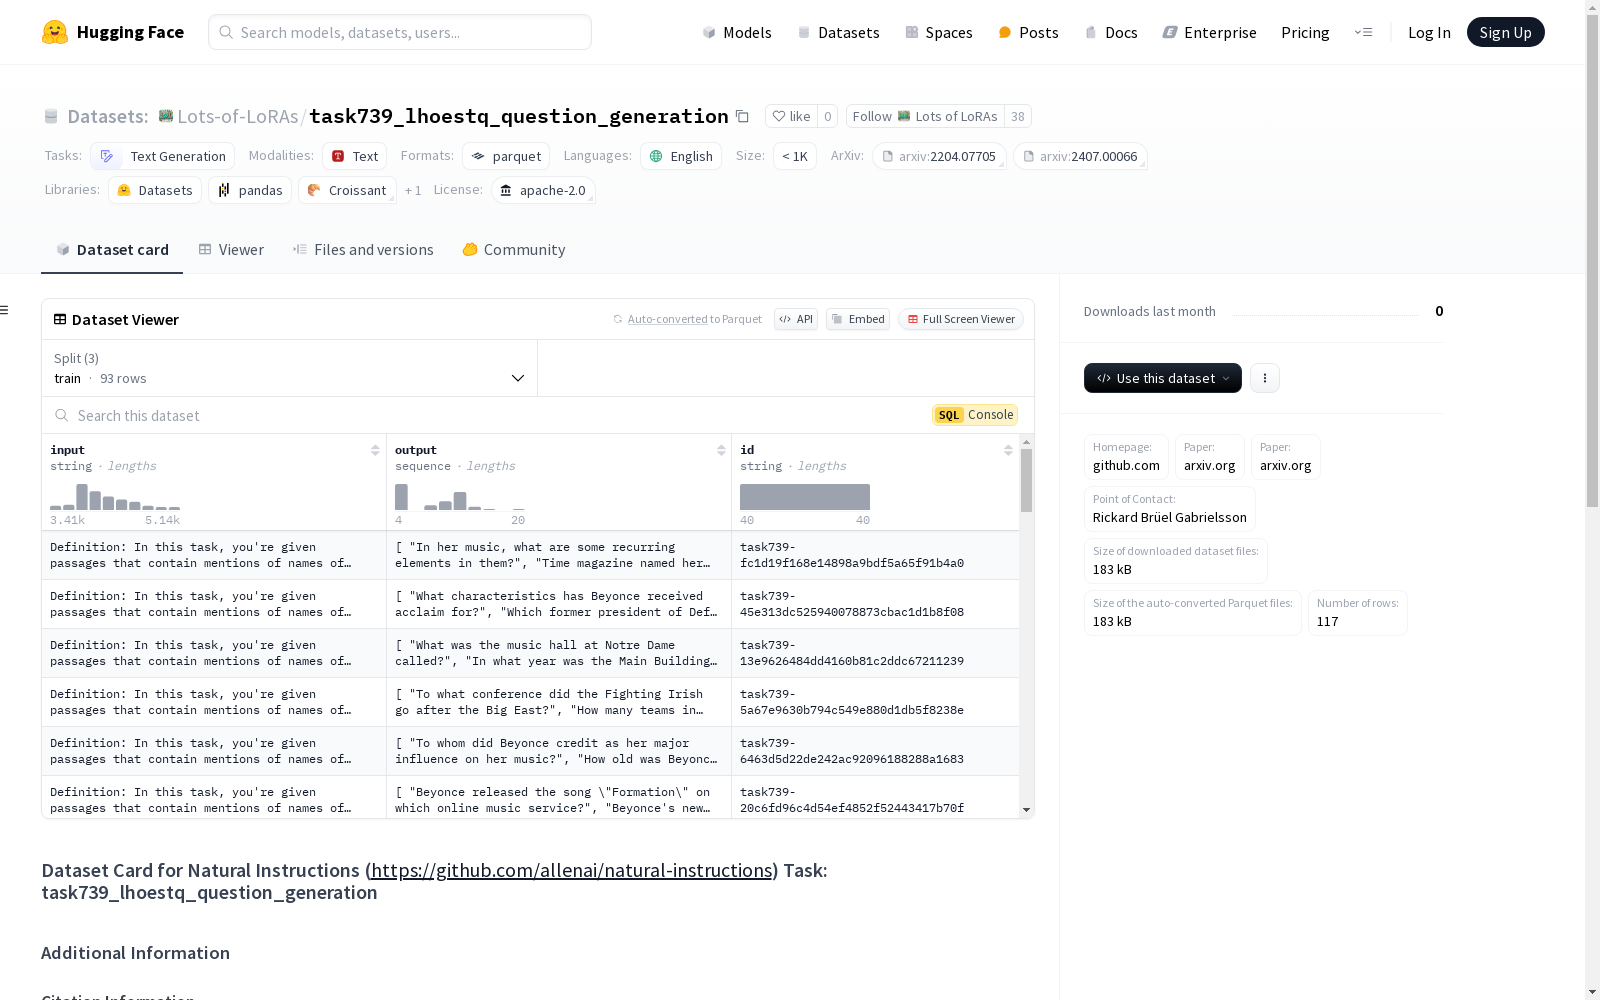This screenshot has height=1000, width=1600.
Task: Open Docs in the navigation
Action: tap(1111, 32)
